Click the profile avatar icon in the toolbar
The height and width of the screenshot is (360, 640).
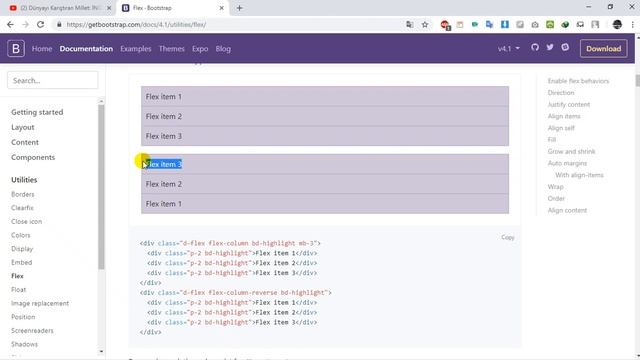tap(617, 24)
